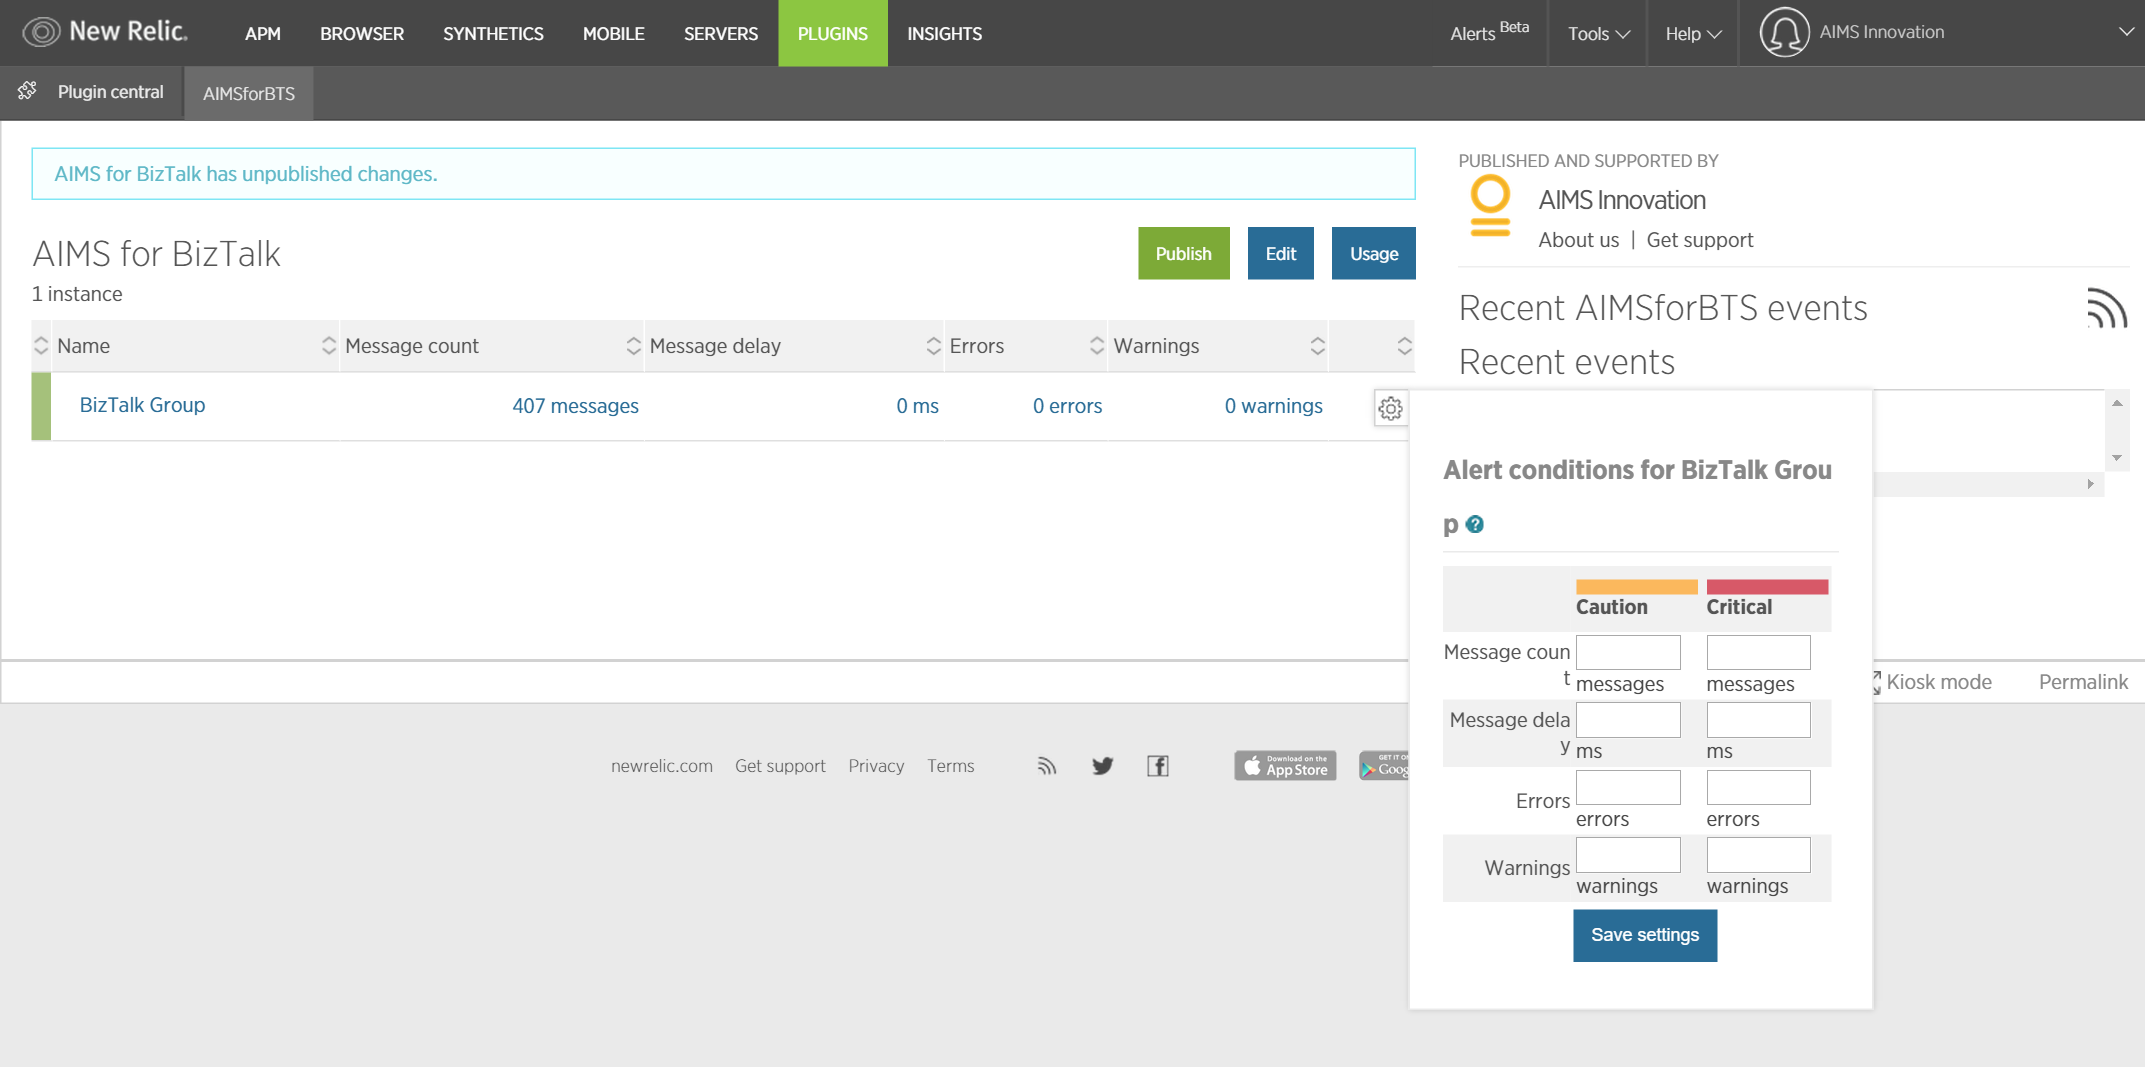This screenshot has height=1067, width=2145.
Task: Open Alerts Beta
Action: (1489, 33)
